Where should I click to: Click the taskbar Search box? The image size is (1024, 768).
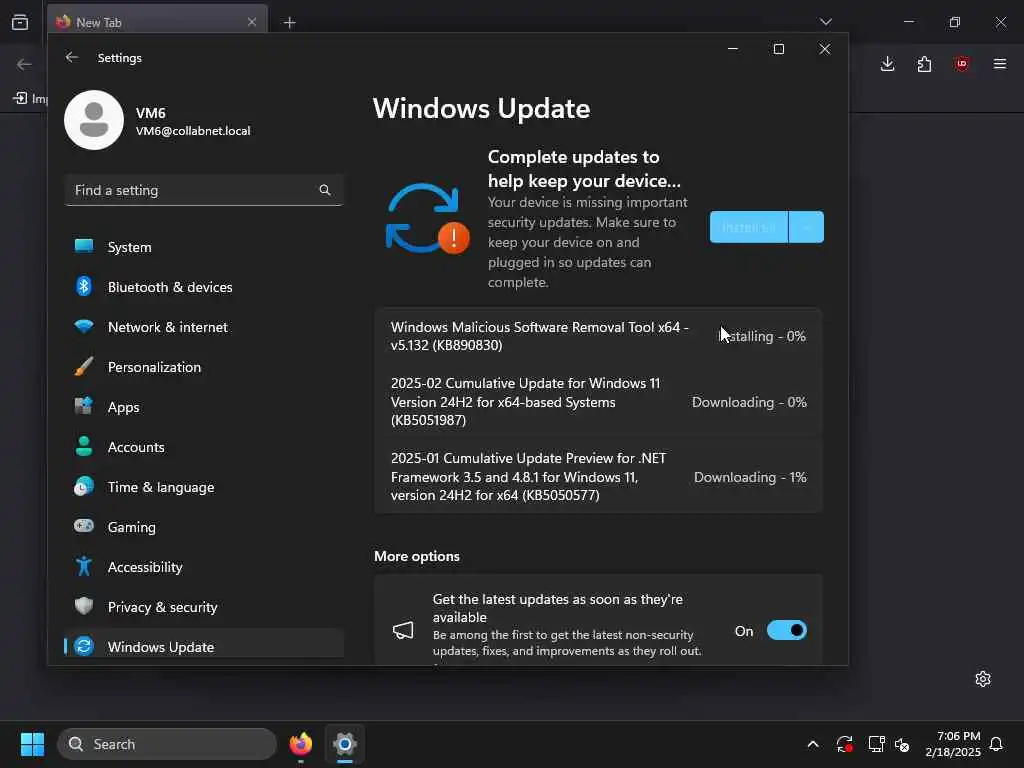click(x=167, y=744)
